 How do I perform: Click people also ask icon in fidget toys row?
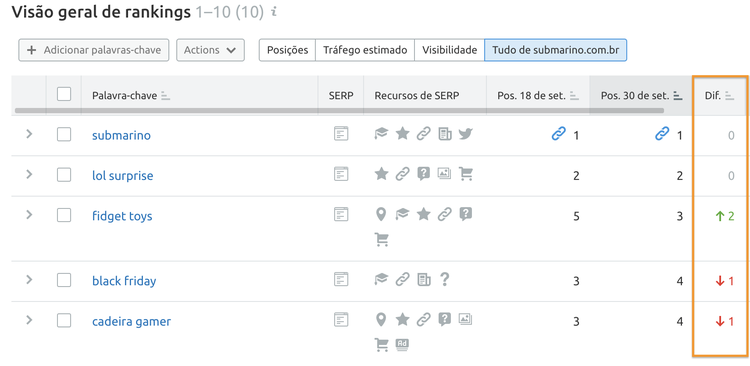(466, 214)
